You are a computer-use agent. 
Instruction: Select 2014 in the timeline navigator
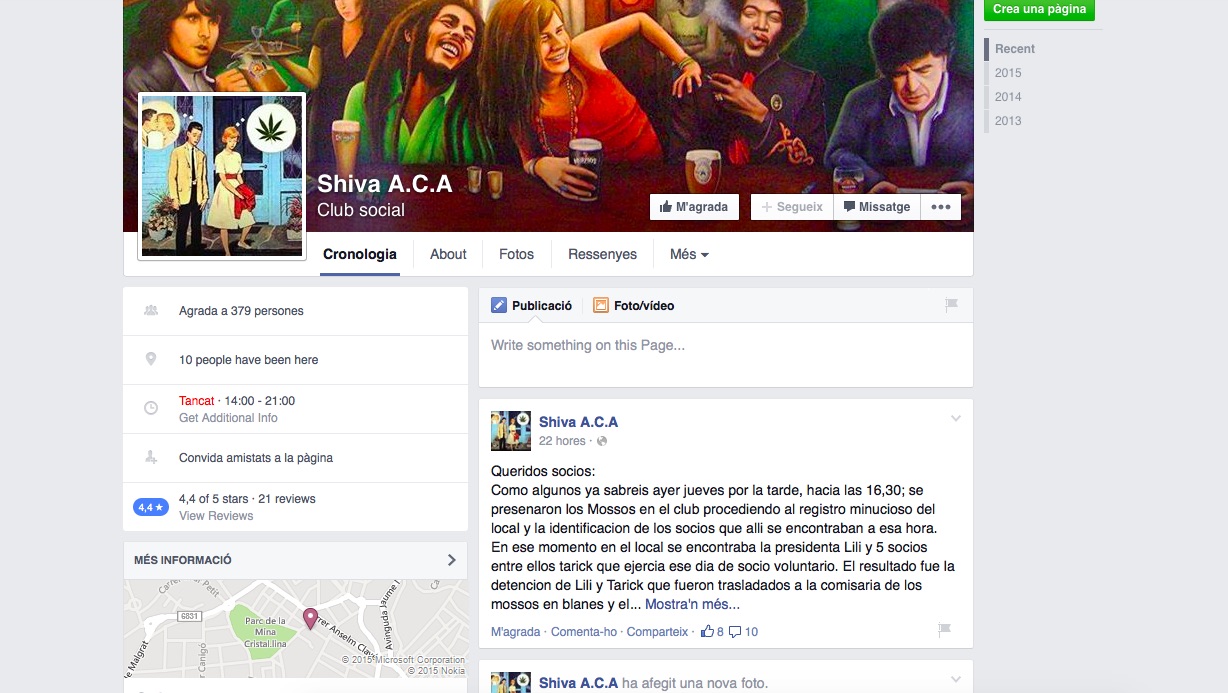(1008, 97)
